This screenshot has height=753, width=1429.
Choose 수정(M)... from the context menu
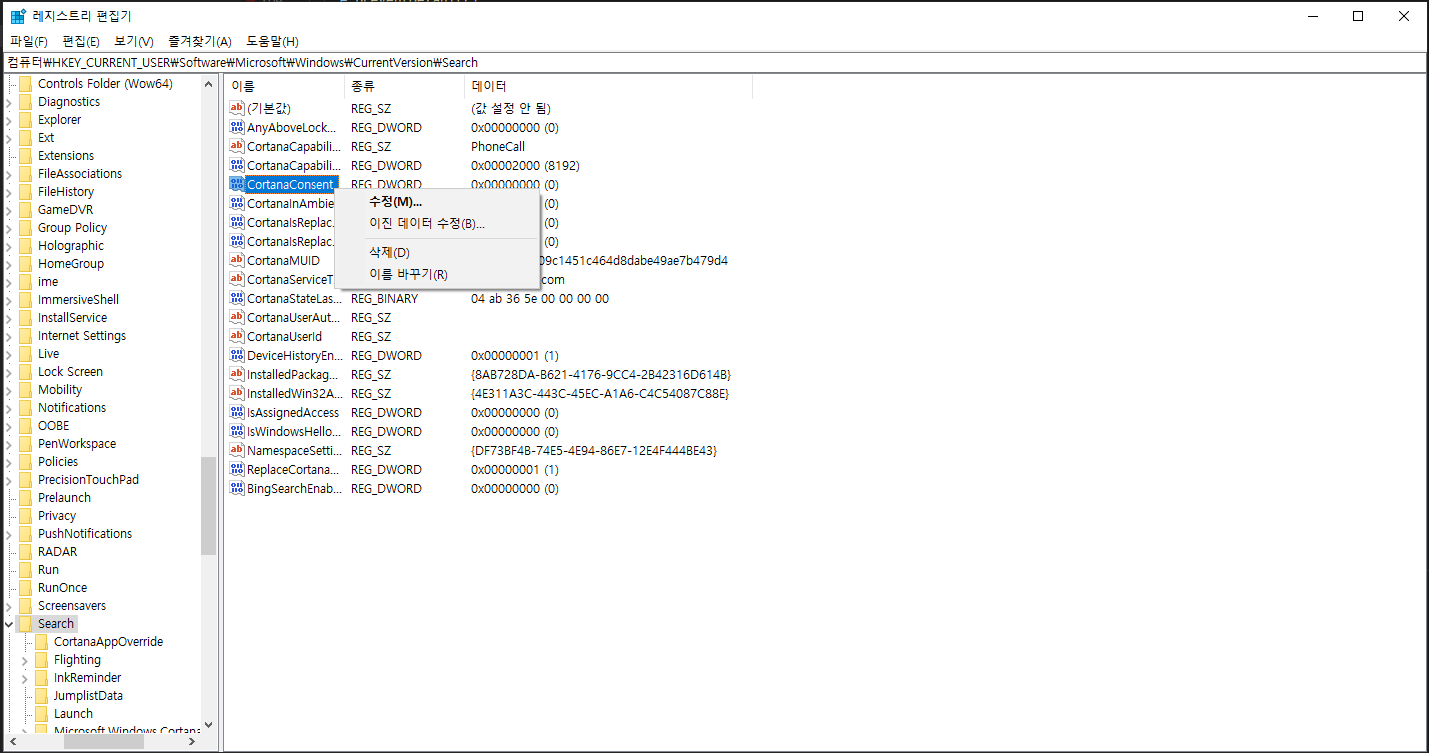(437, 202)
